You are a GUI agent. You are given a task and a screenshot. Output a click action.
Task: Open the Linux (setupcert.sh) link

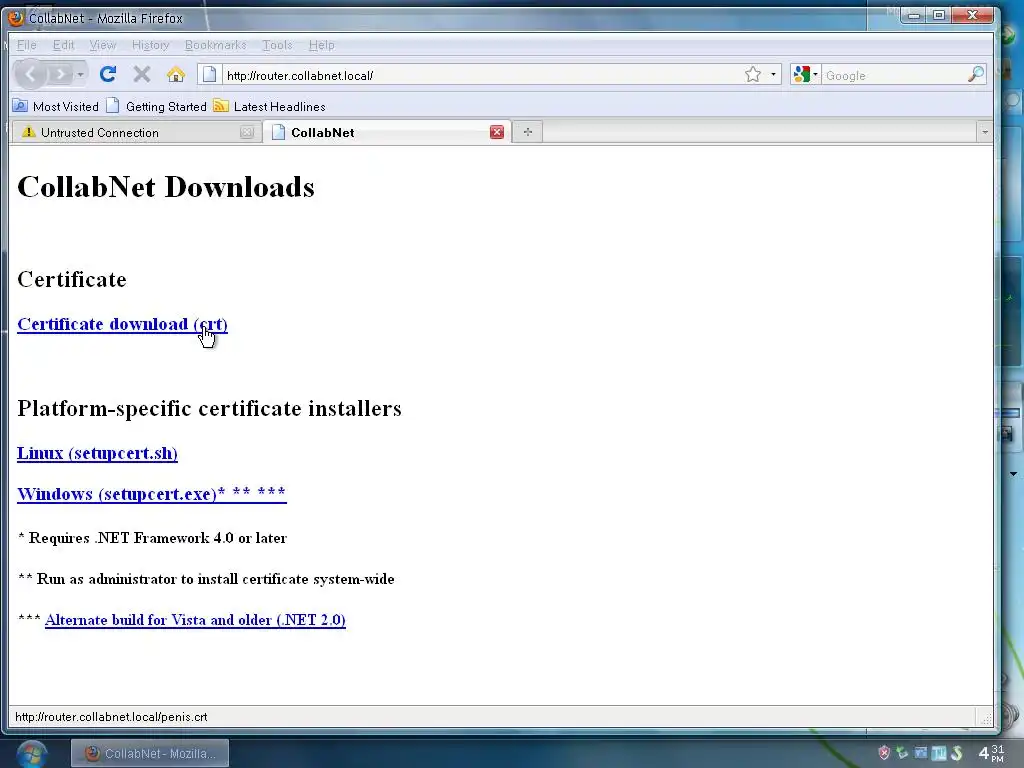pyautogui.click(x=97, y=453)
